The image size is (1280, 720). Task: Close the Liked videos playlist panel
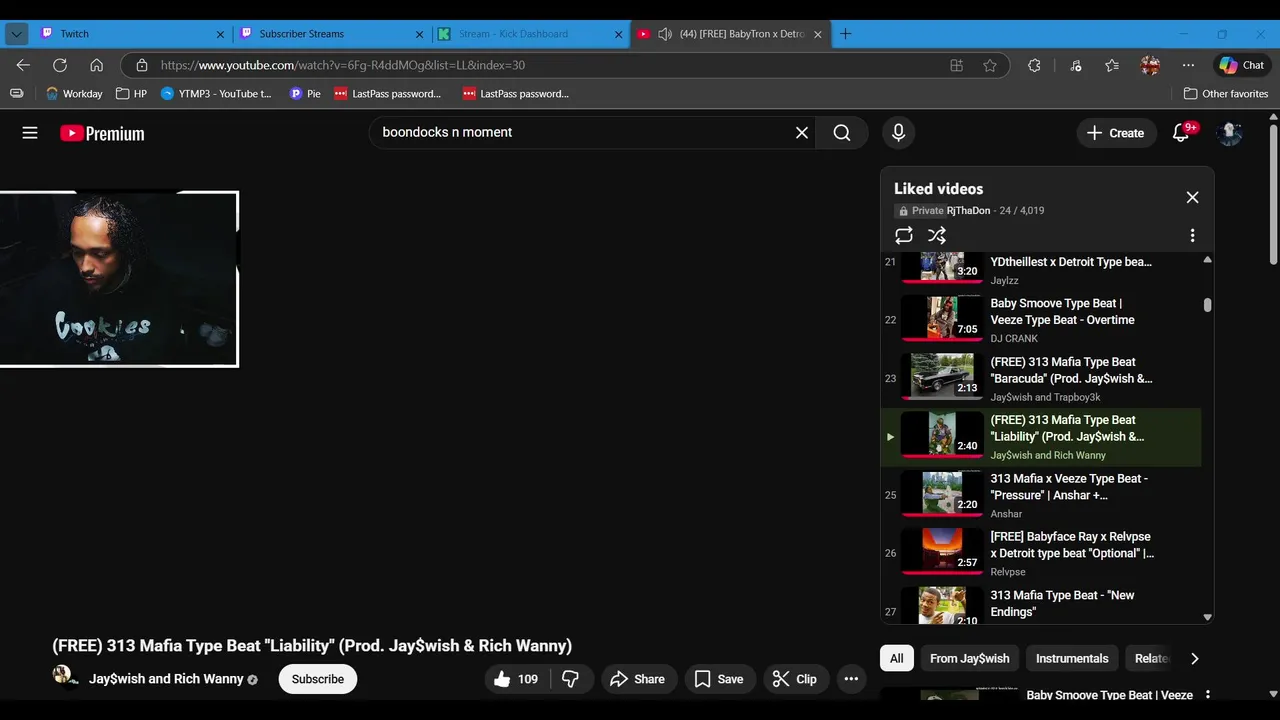[1192, 197]
